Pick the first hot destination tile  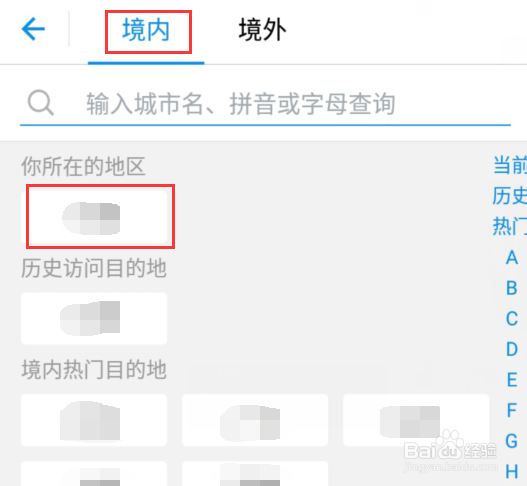pyautogui.click(x=94, y=420)
